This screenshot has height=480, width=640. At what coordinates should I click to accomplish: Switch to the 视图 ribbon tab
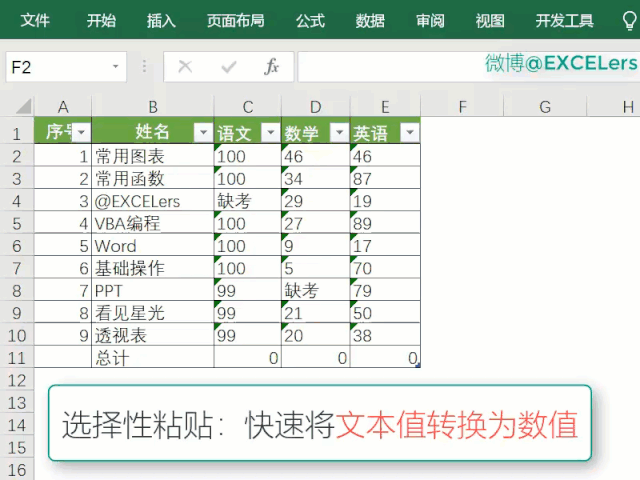point(490,20)
